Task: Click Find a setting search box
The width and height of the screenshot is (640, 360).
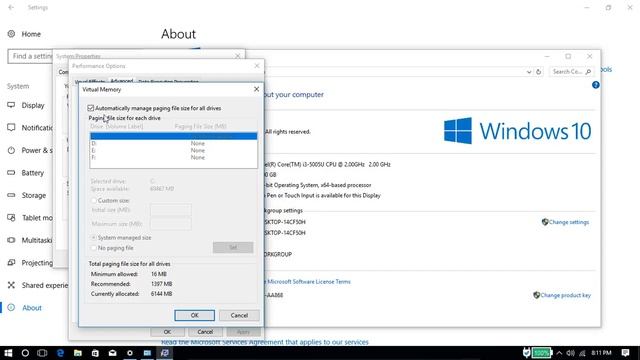Action: [30, 56]
